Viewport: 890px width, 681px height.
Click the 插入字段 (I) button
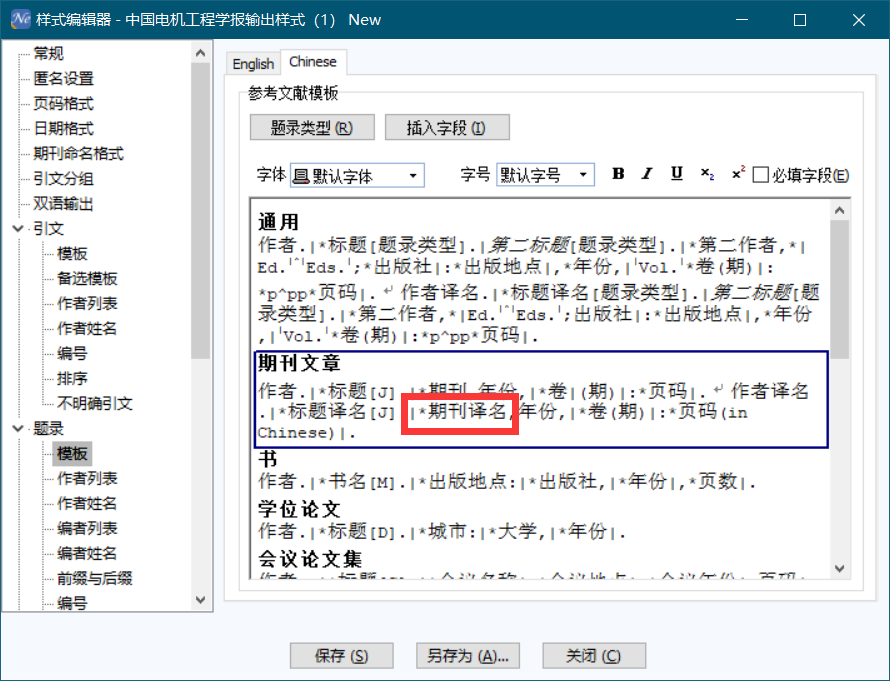pos(447,128)
